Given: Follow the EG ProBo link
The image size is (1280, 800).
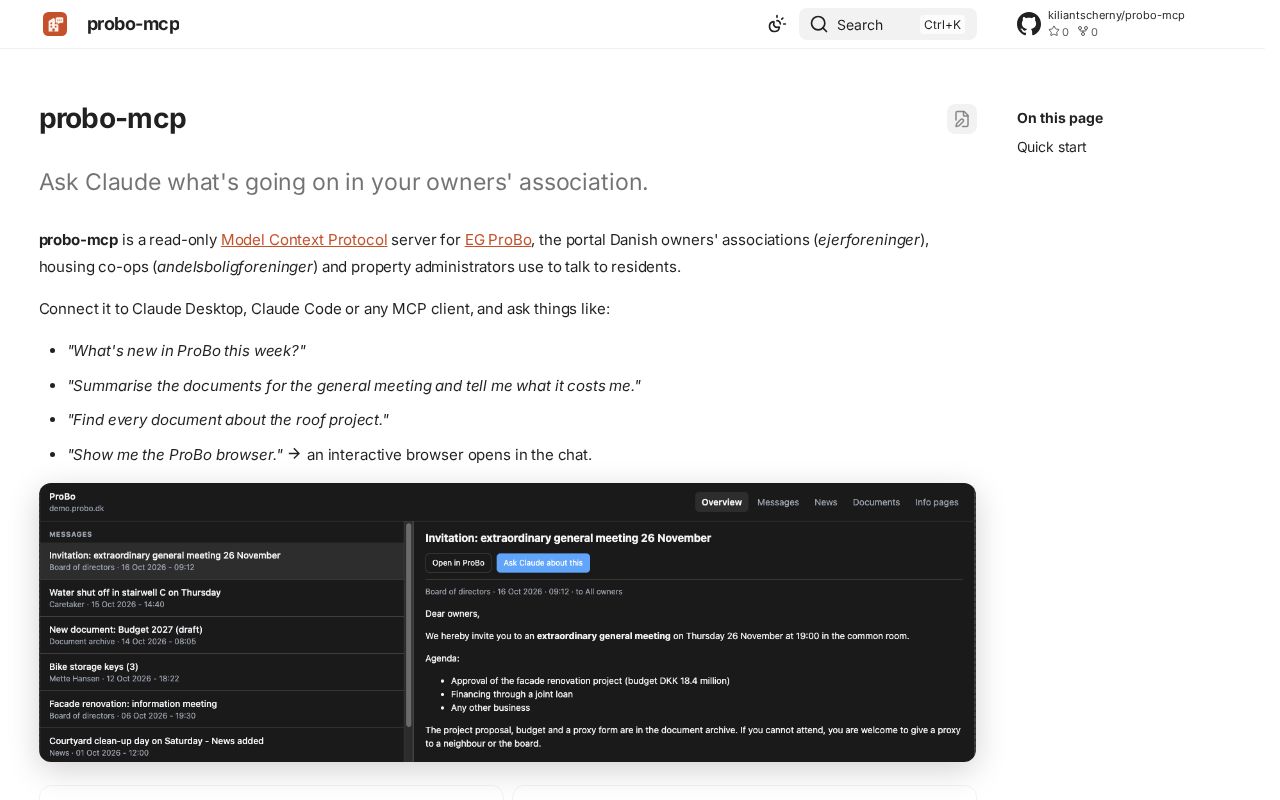Looking at the screenshot, I should pyautogui.click(x=498, y=240).
